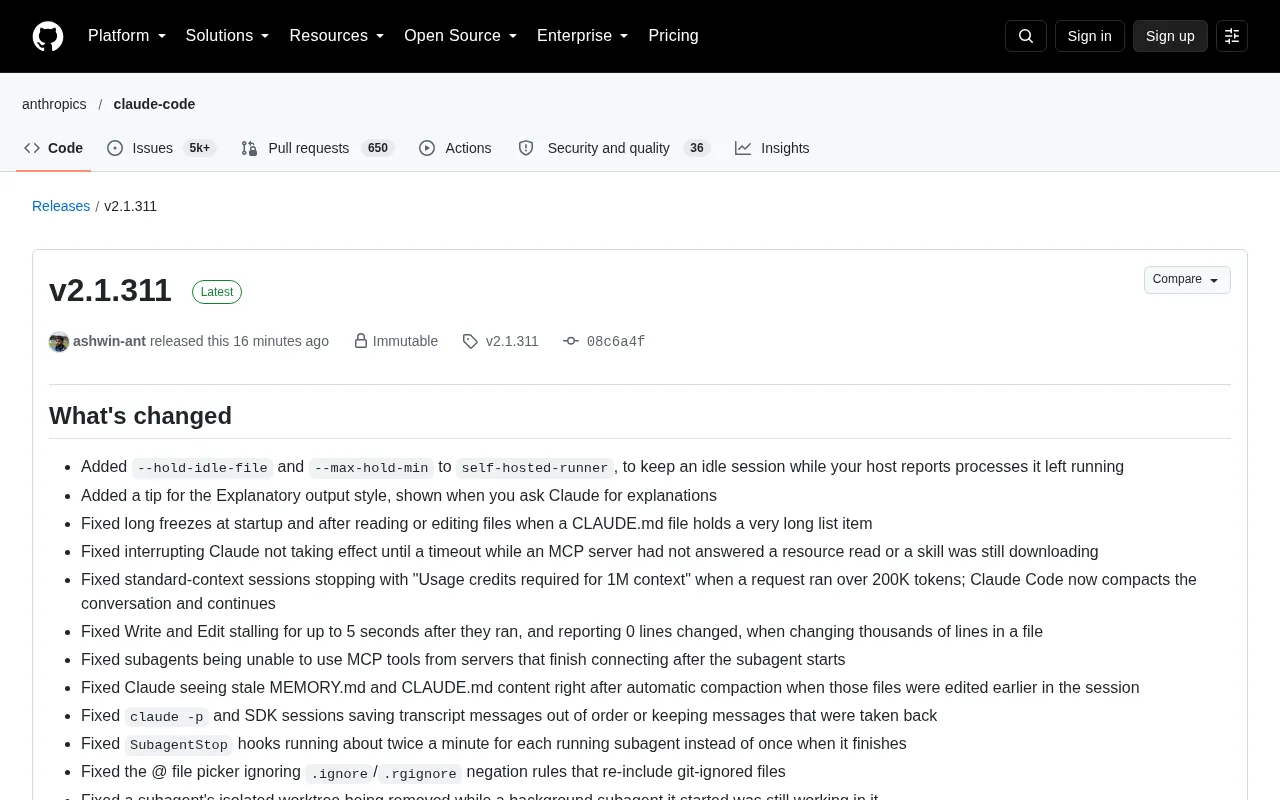The height and width of the screenshot is (800, 1280).
Task: Click the self-hosted-runner code text
Action: [535, 468]
